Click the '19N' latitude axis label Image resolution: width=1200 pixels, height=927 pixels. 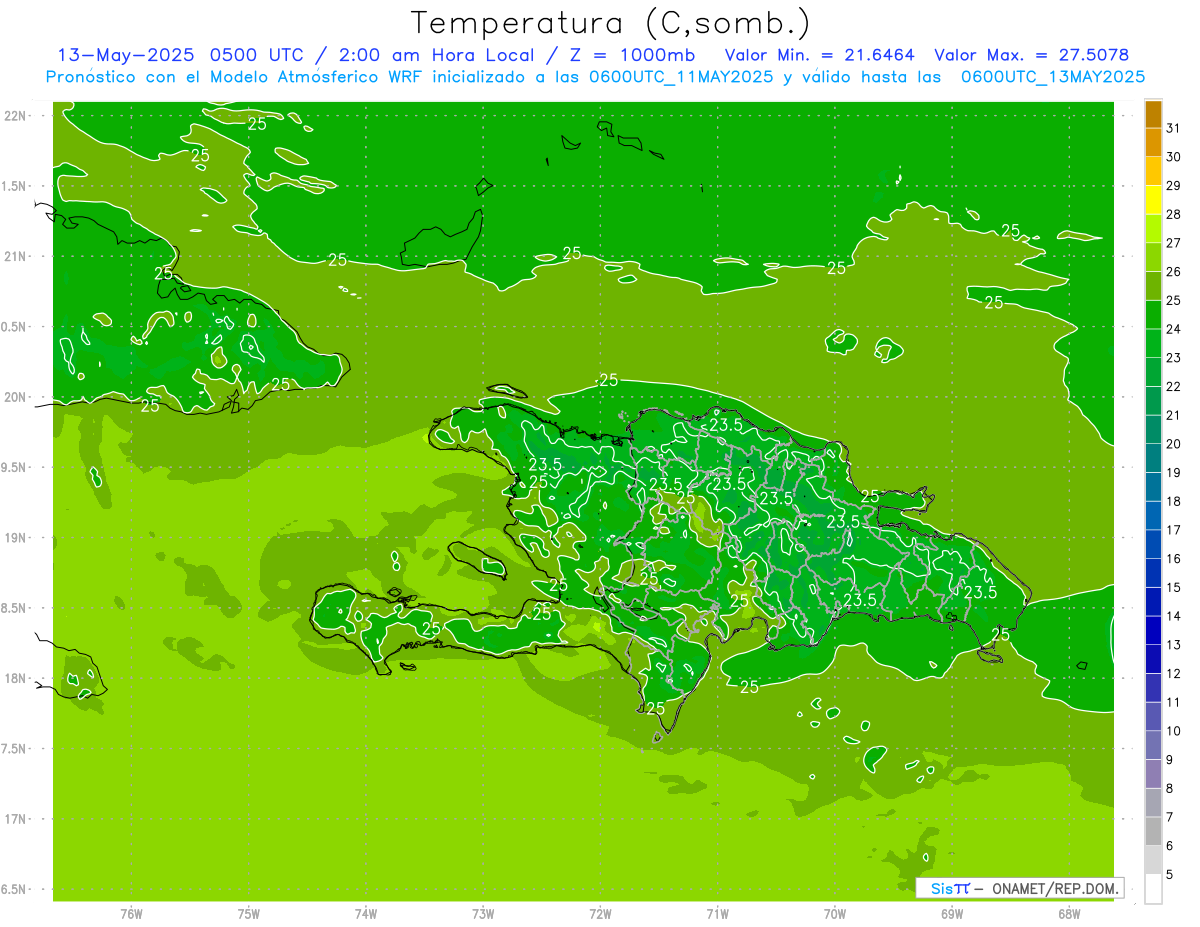click(16, 538)
